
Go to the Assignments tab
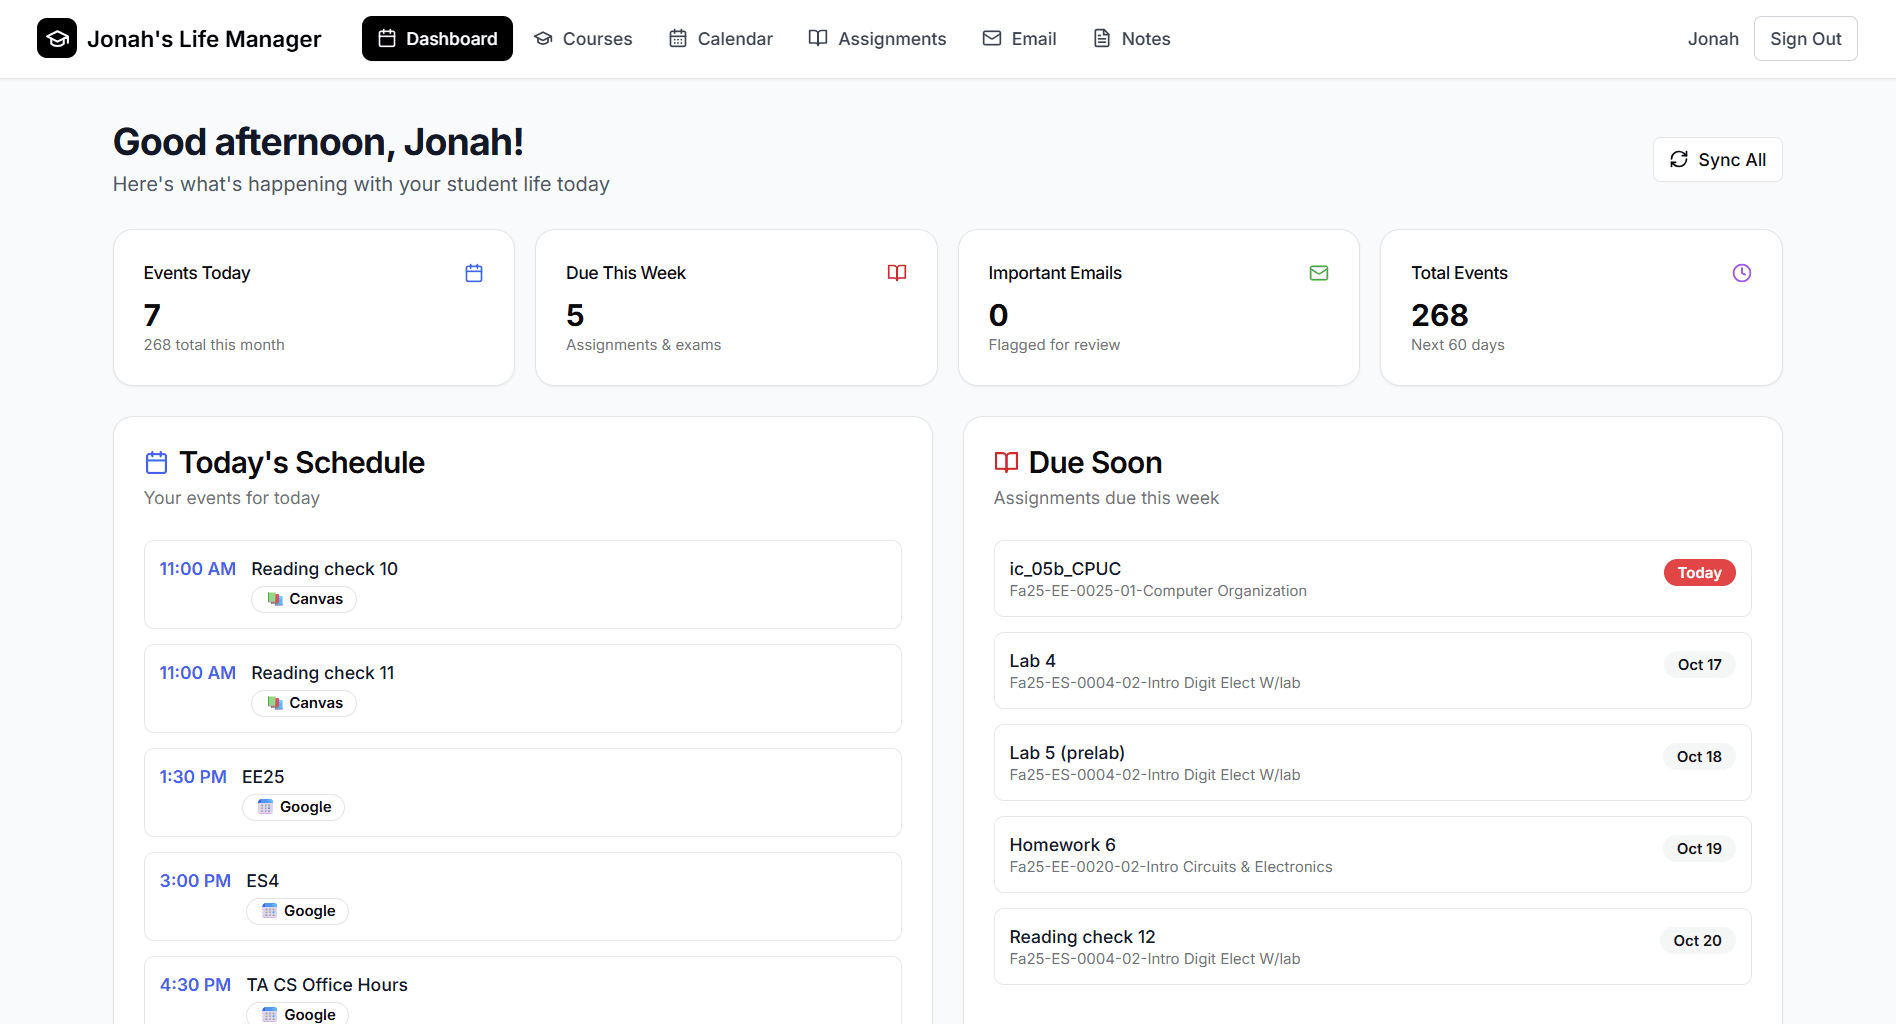(877, 39)
